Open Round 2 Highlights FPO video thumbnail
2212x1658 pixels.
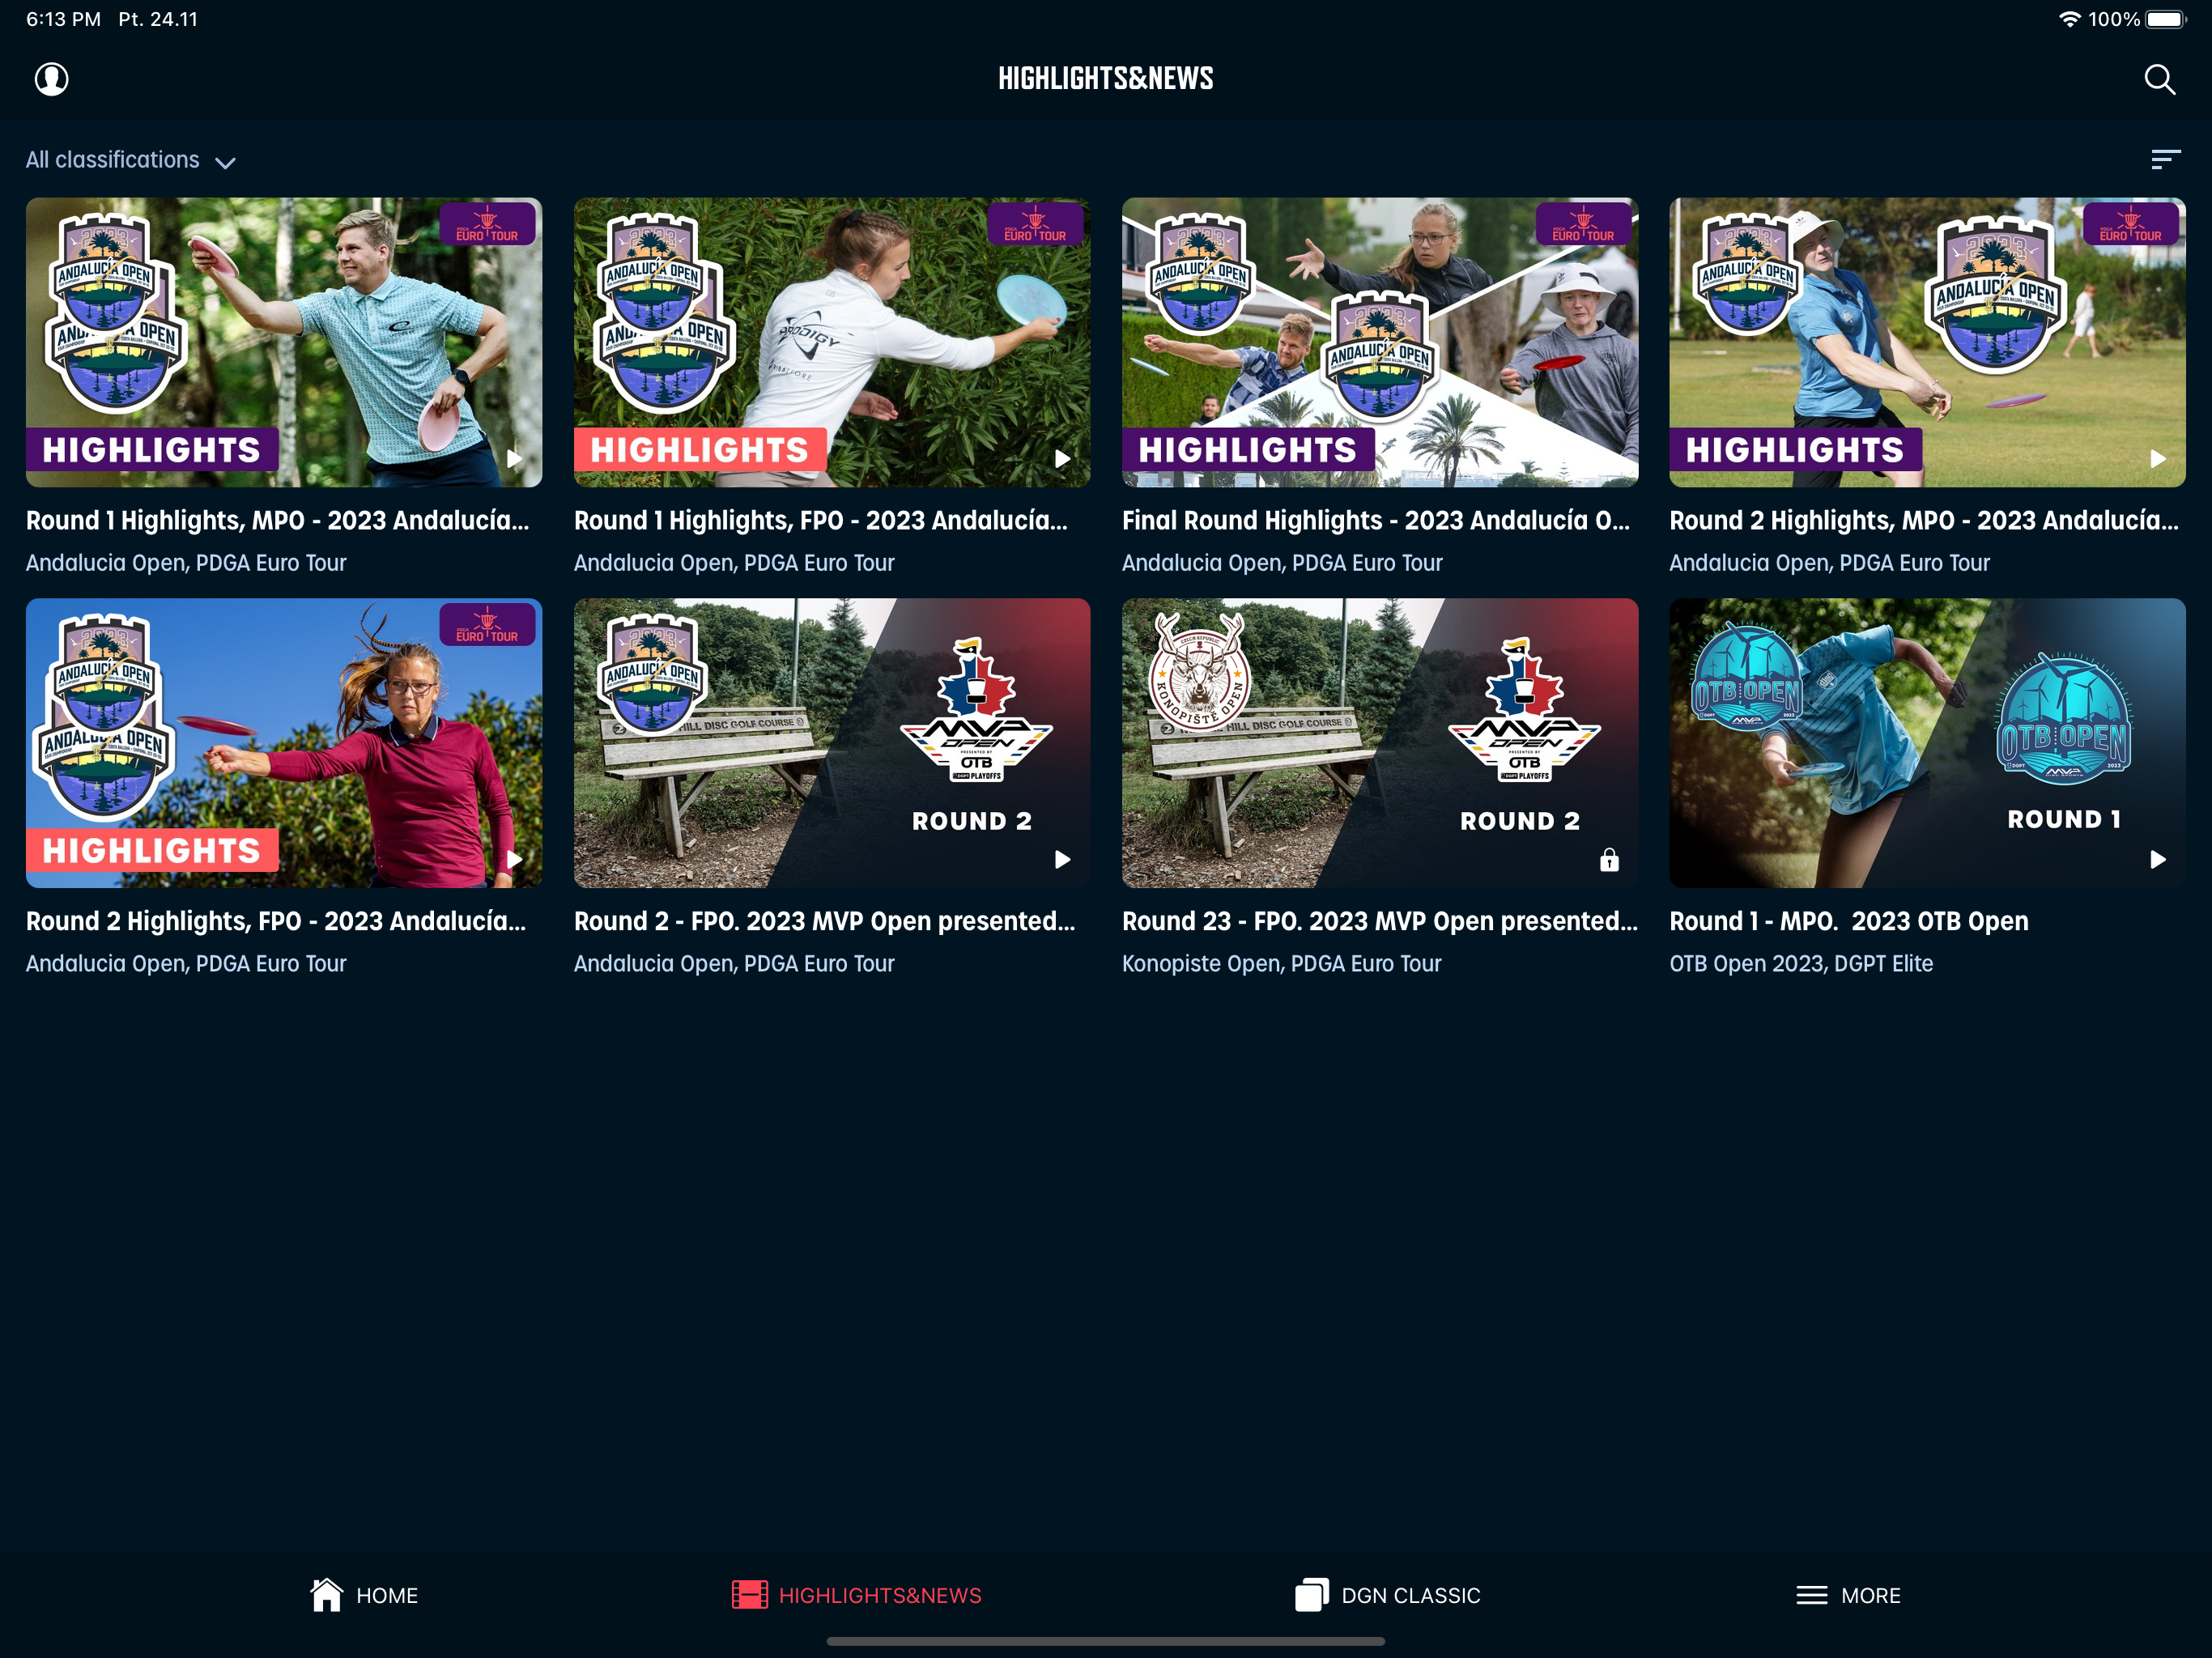tap(284, 742)
